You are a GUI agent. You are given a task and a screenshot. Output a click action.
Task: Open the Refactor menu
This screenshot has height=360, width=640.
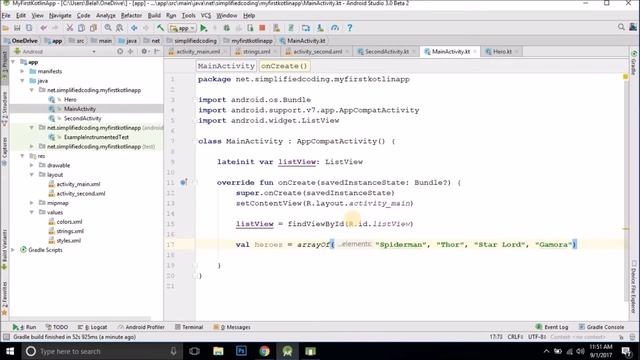[131, 16]
